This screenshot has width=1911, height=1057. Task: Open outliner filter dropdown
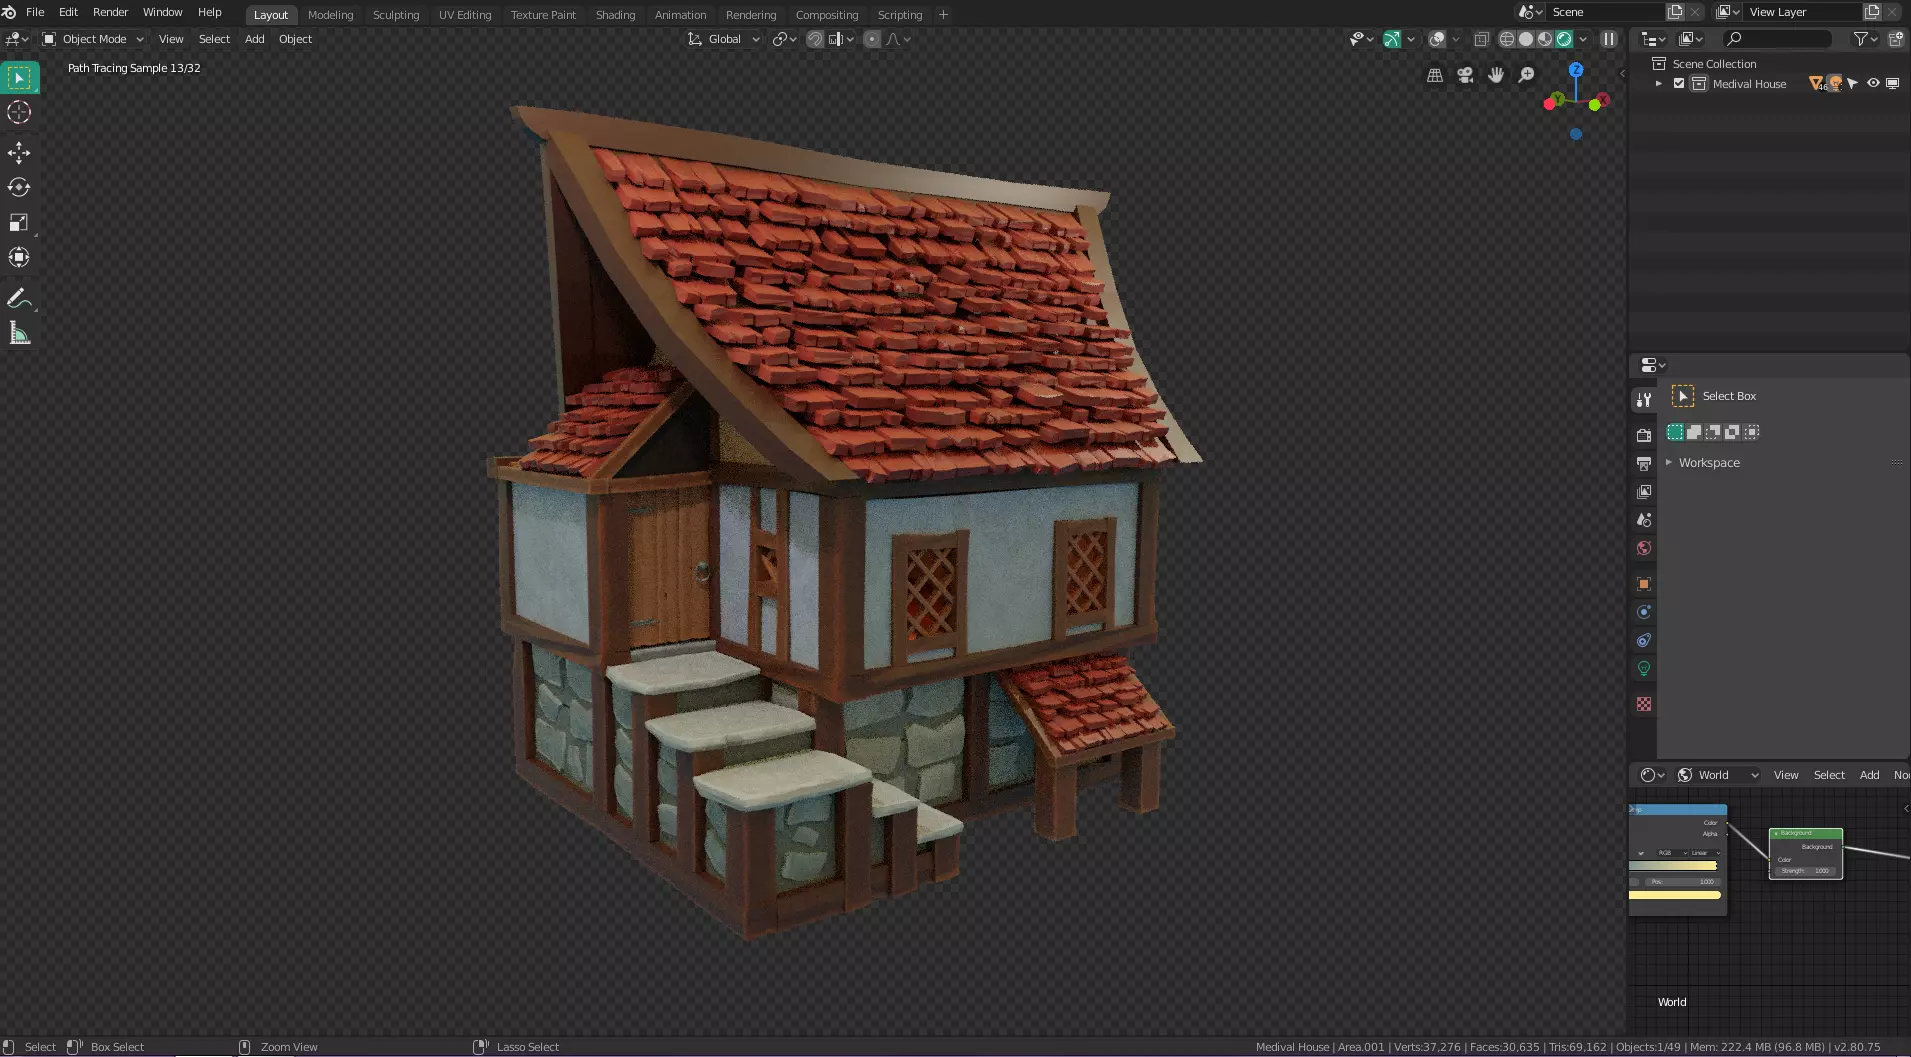coord(1865,39)
